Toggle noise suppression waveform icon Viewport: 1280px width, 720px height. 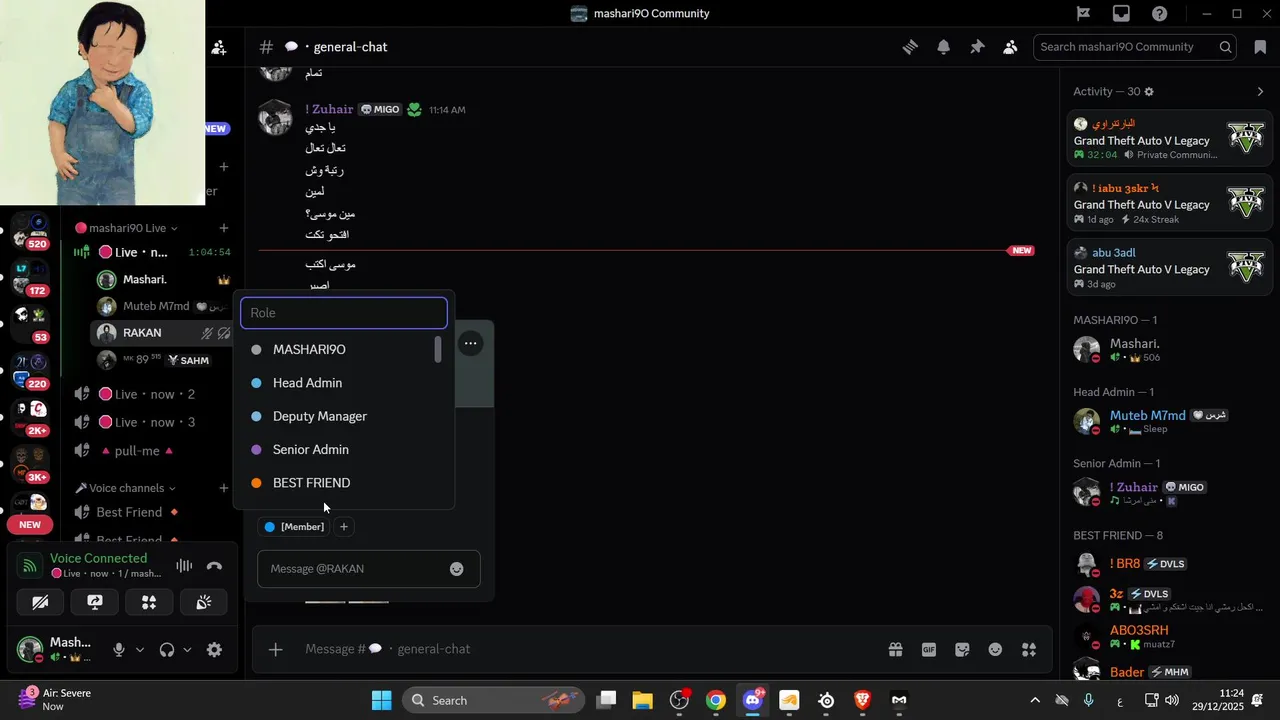point(184,566)
